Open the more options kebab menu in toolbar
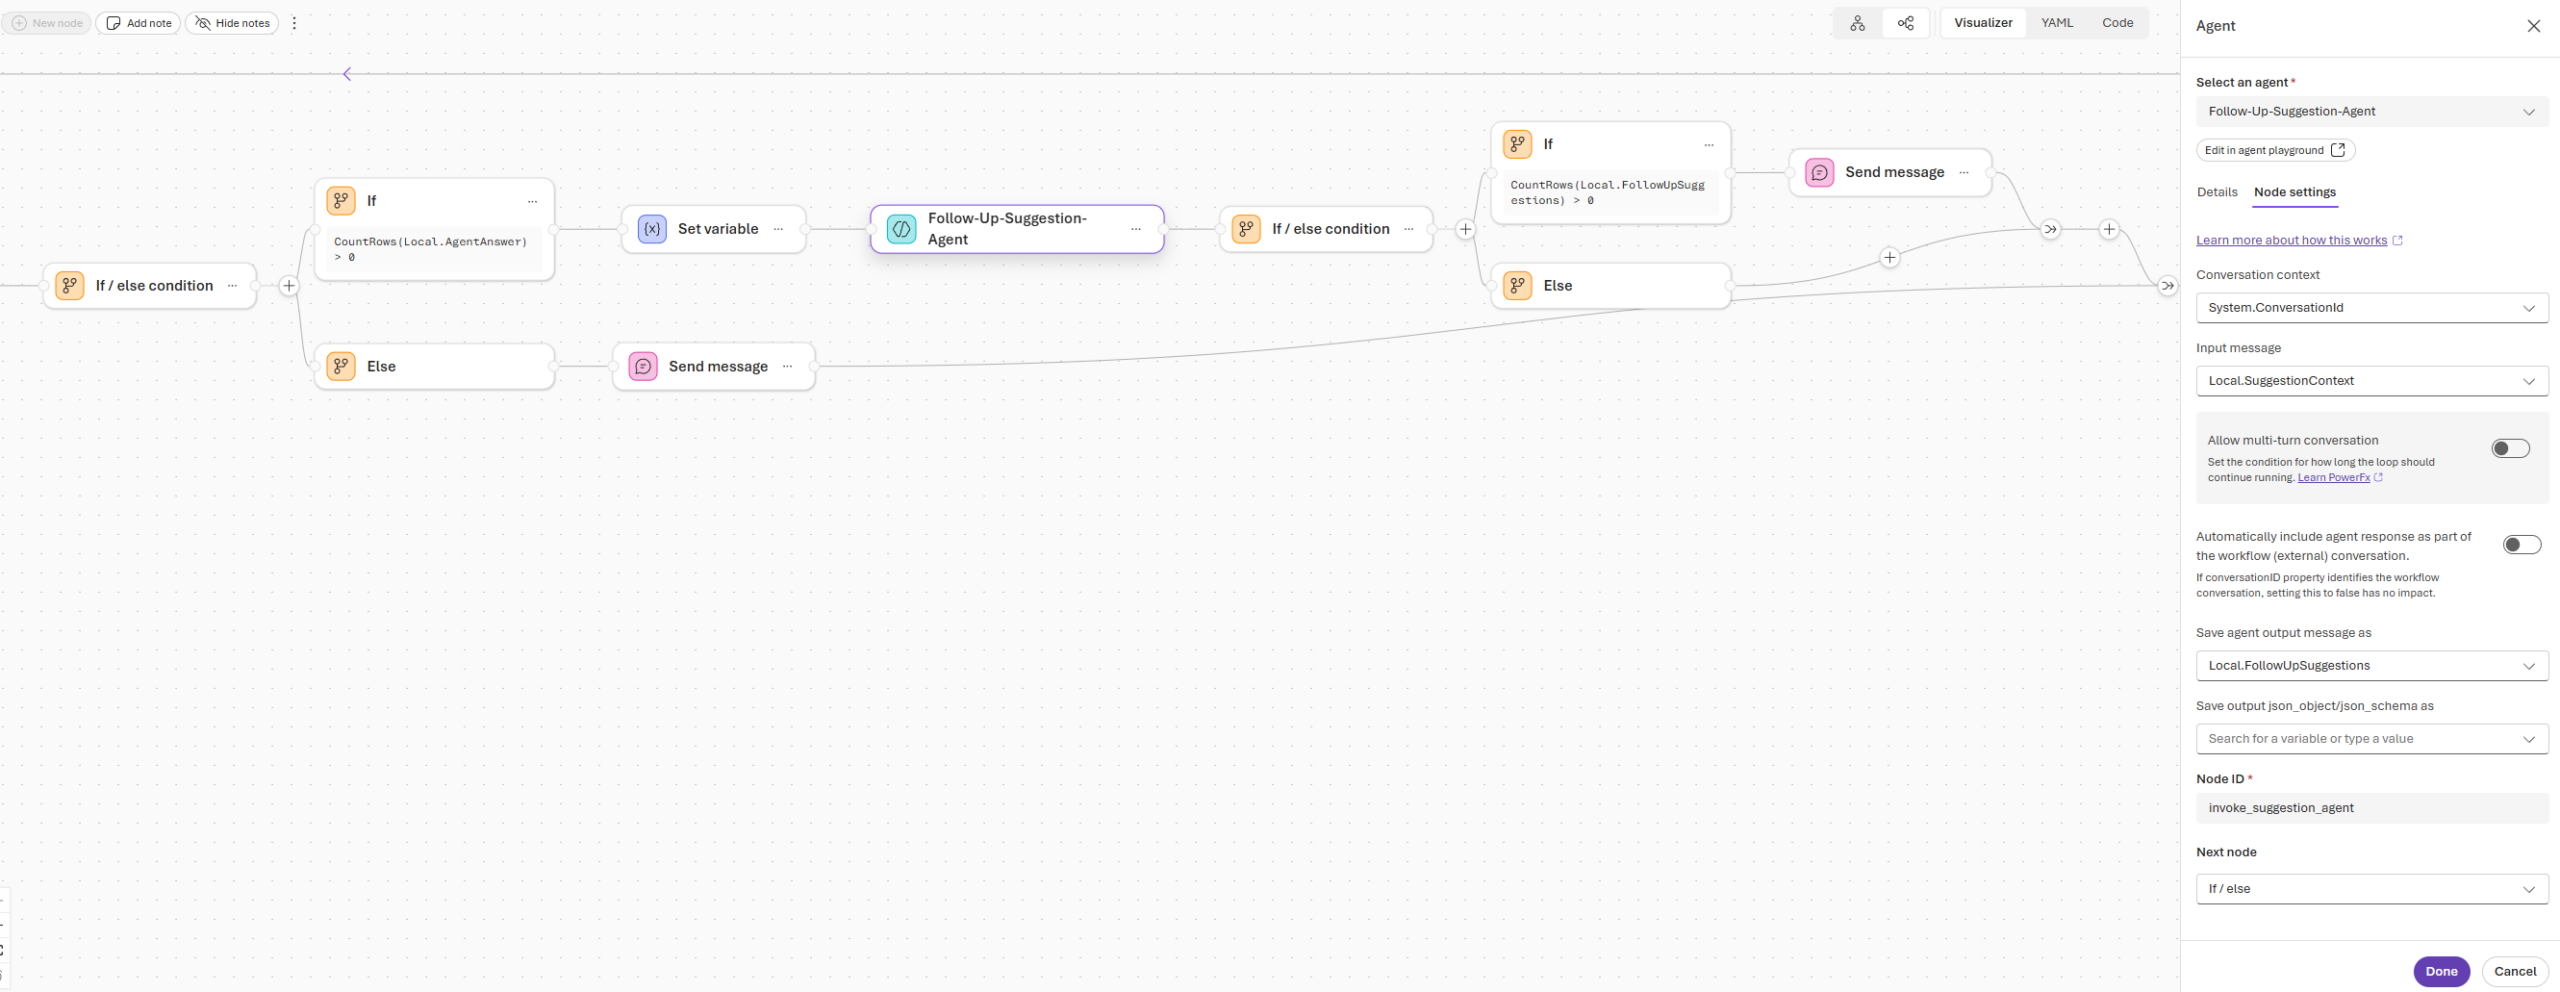 pyautogui.click(x=294, y=23)
